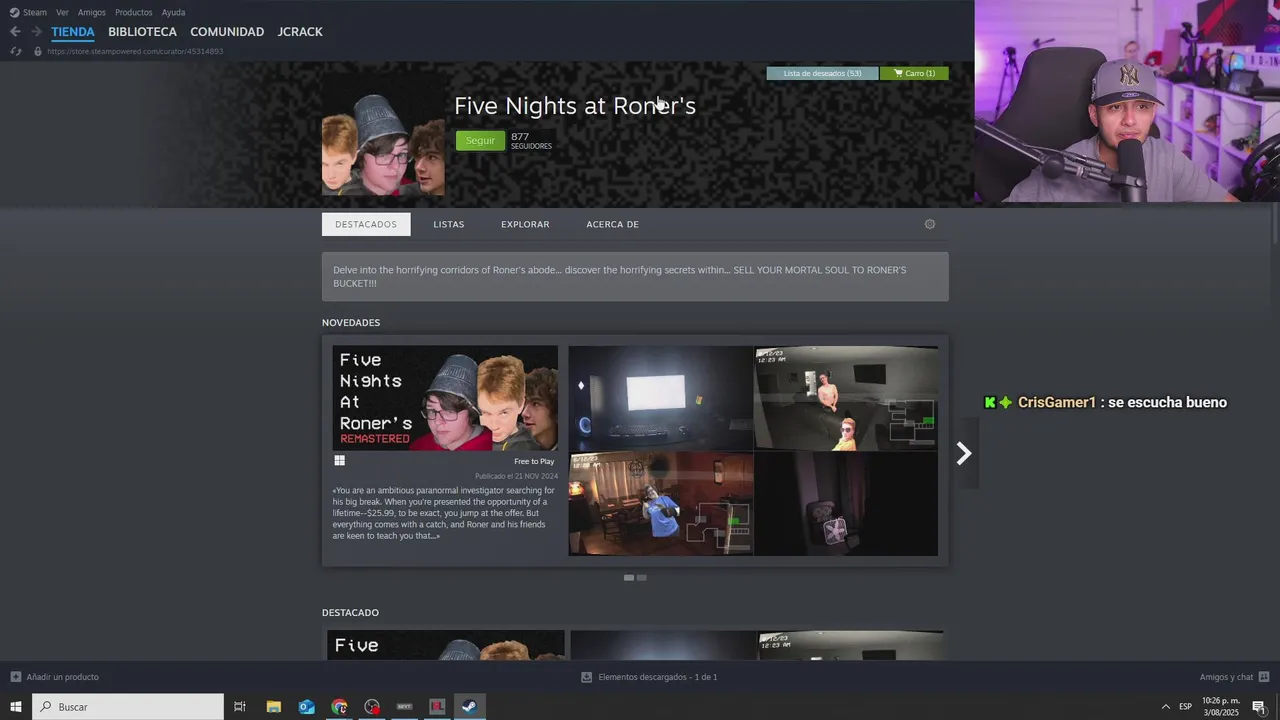Open the Carro (1) cart

coord(914,73)
